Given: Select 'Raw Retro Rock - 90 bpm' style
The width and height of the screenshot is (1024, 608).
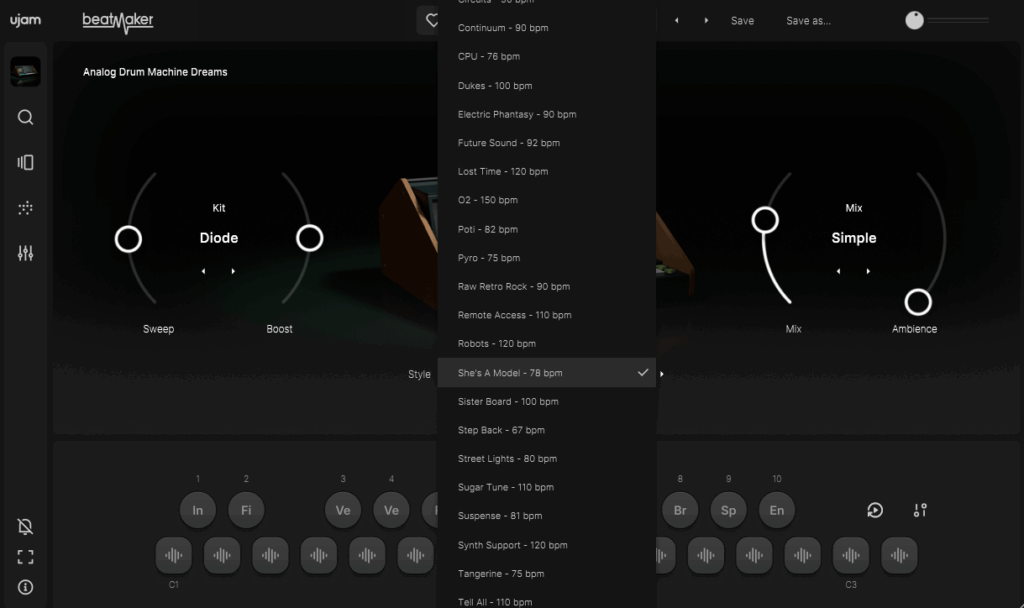Looking at the screenshot, I should [513, 287].
